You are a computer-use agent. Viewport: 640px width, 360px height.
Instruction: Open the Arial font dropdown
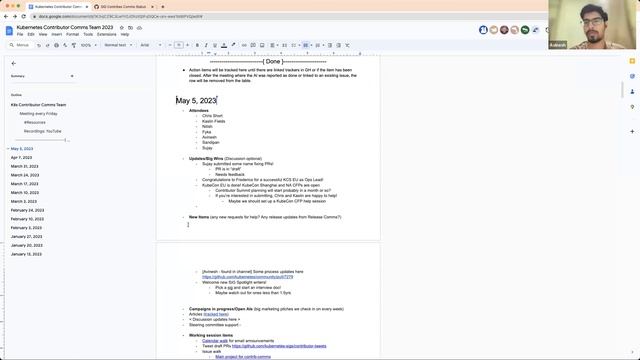[x=151, y=45]
